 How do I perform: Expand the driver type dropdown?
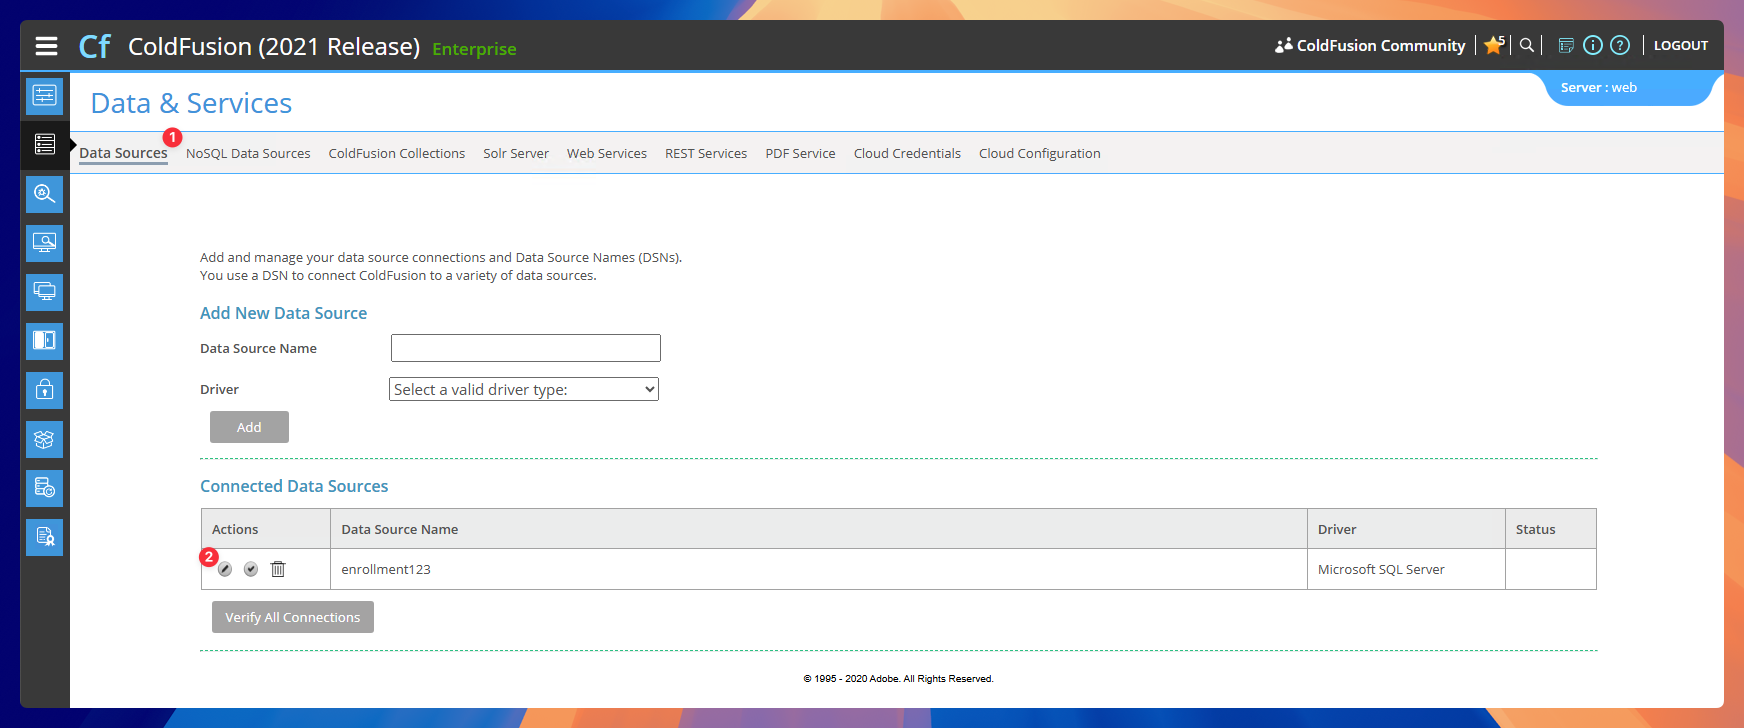click(524, 389)
